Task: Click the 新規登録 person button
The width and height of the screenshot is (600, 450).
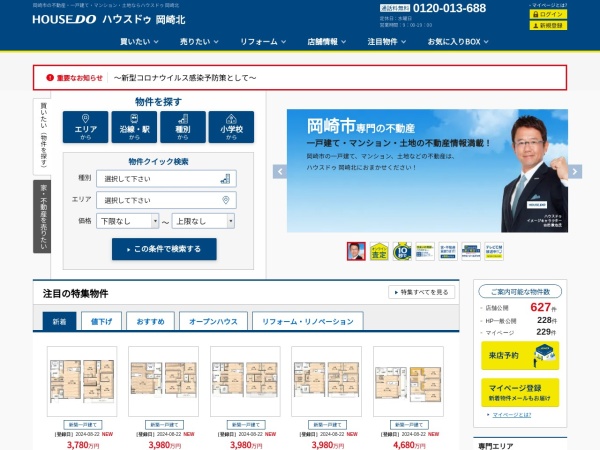Action: pos(548,25)
